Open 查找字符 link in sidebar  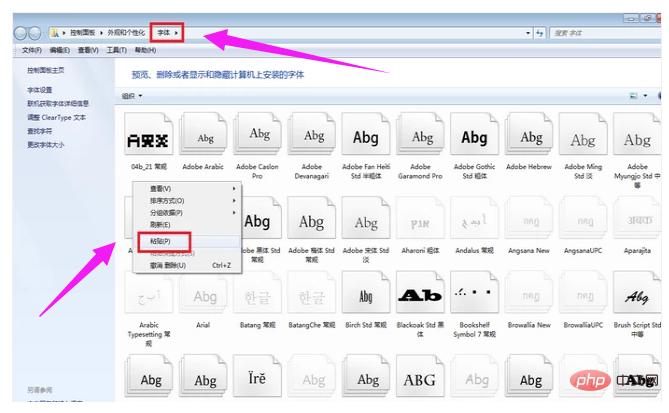coord(40,131)
